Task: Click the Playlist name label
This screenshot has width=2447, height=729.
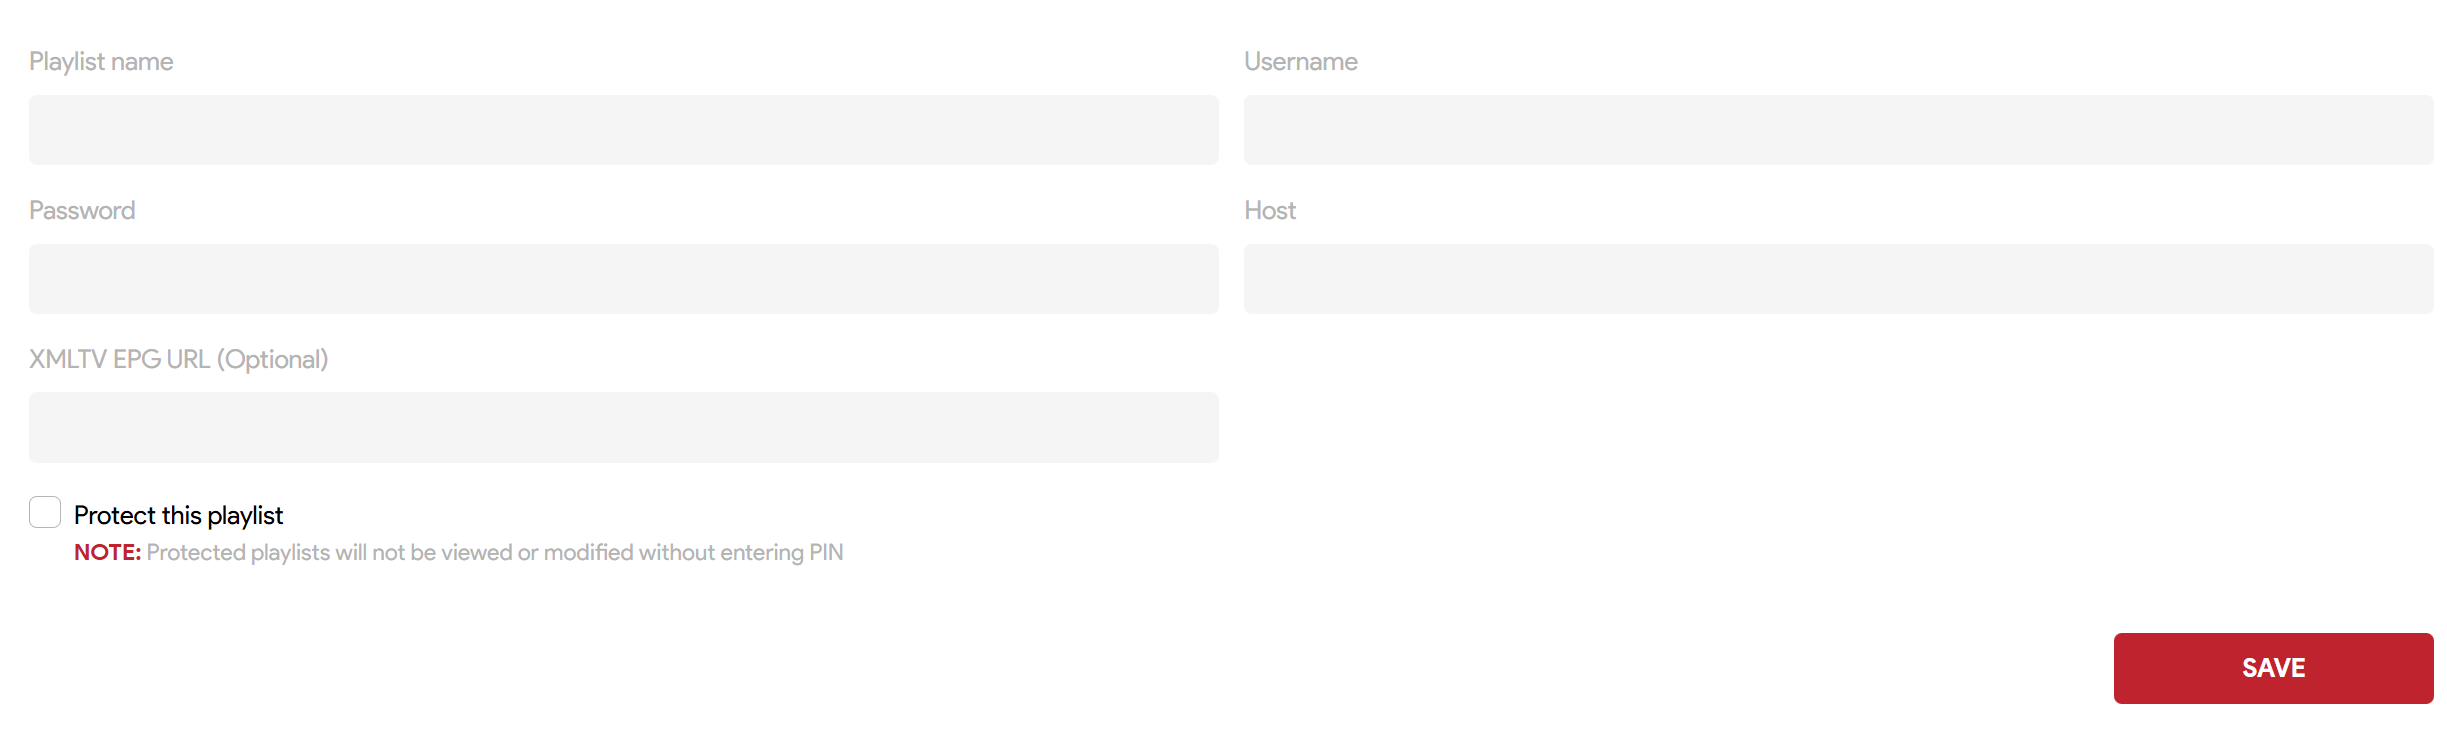Action: click(101, 62)
